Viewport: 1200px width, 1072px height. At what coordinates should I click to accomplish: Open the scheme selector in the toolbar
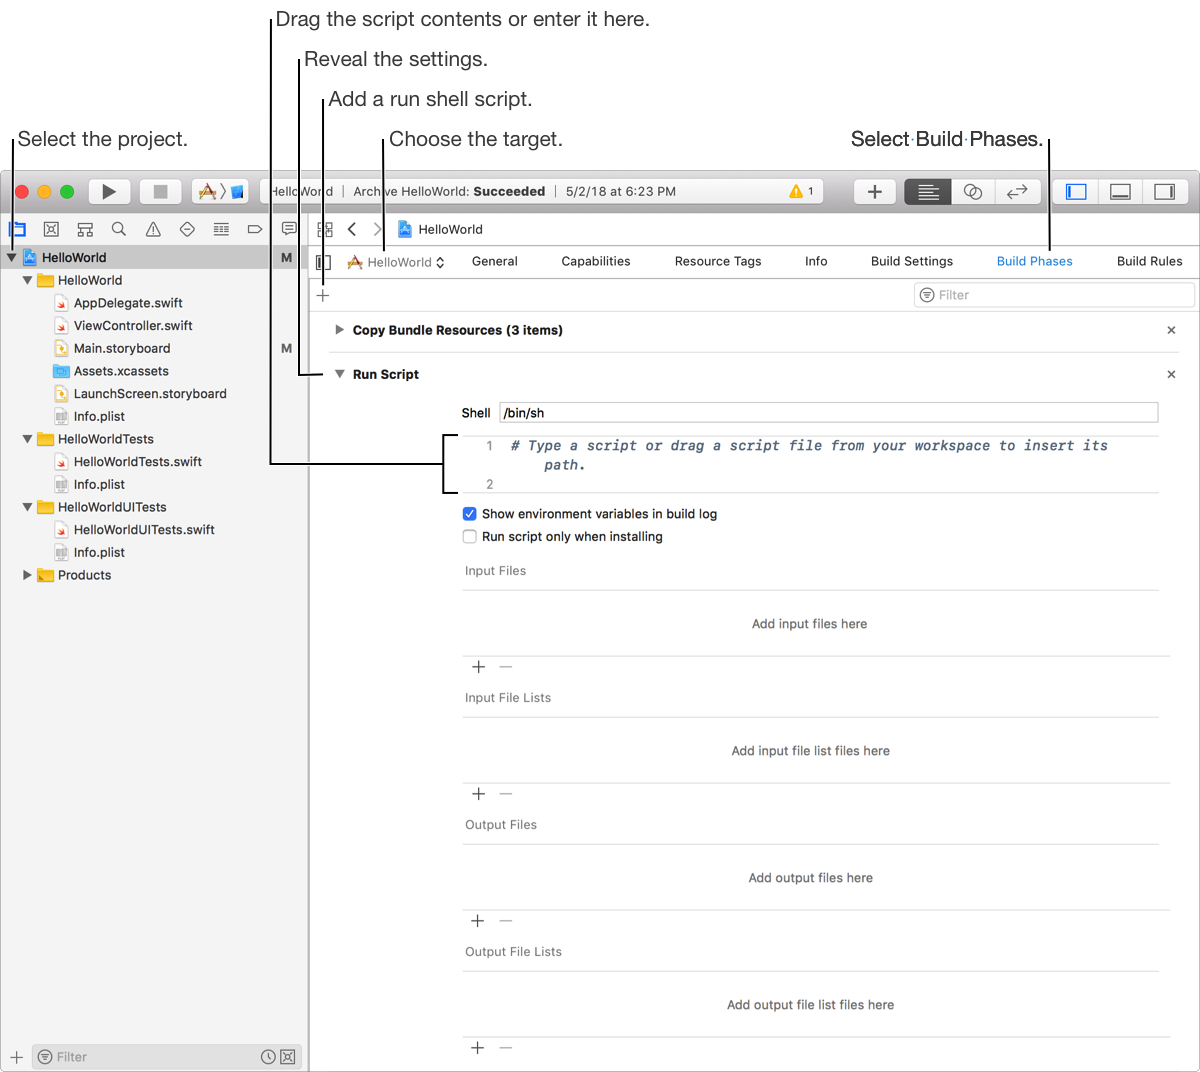click(x=220, y=191)
